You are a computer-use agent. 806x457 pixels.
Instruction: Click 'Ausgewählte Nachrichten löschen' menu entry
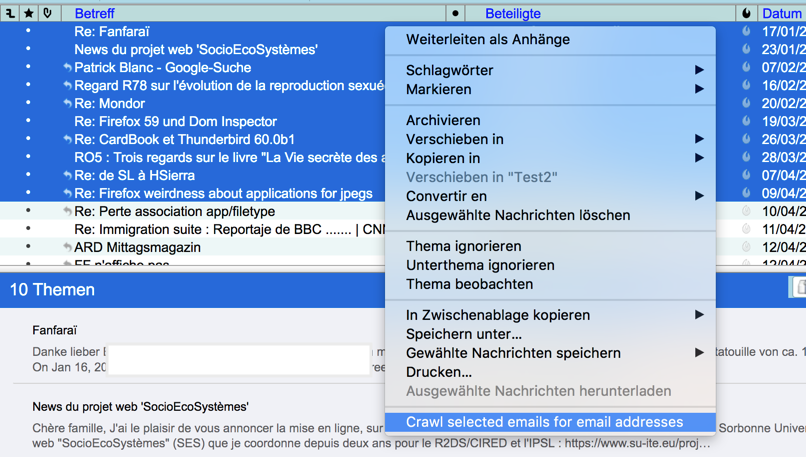517,215
